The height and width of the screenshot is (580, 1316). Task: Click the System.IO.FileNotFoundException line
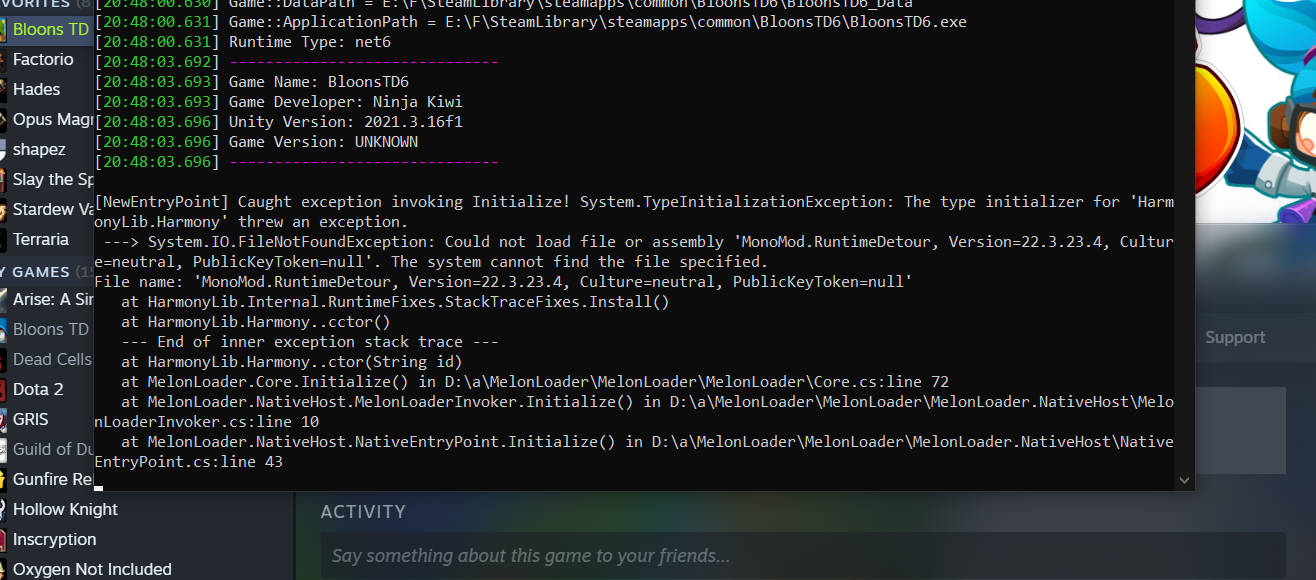coord(634,252)
